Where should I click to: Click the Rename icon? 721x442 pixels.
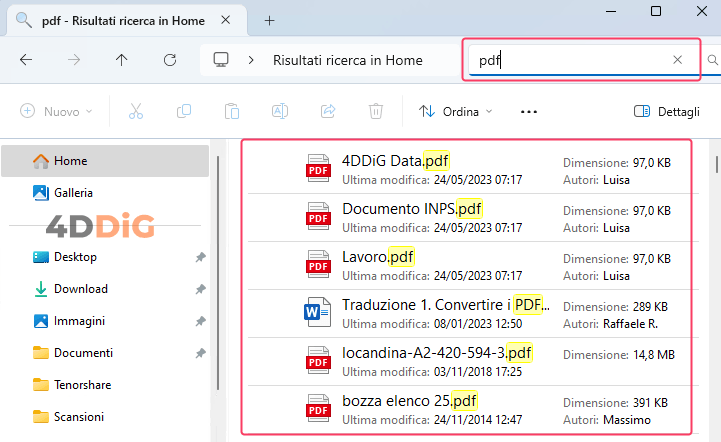(x=280, y=111)
